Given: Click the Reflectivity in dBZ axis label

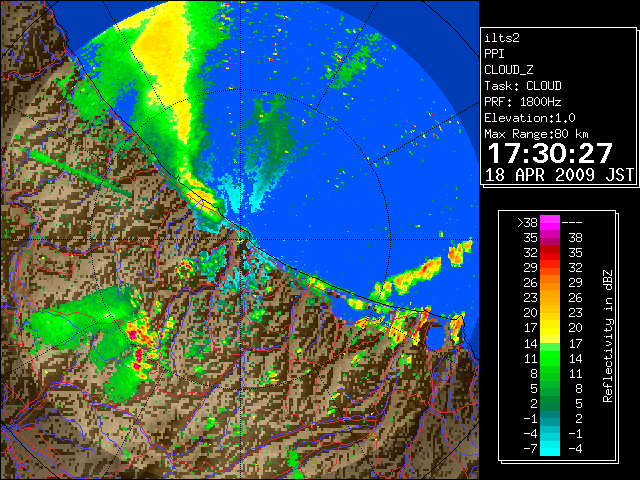Looking at the screenshot, I should point(607,336).
